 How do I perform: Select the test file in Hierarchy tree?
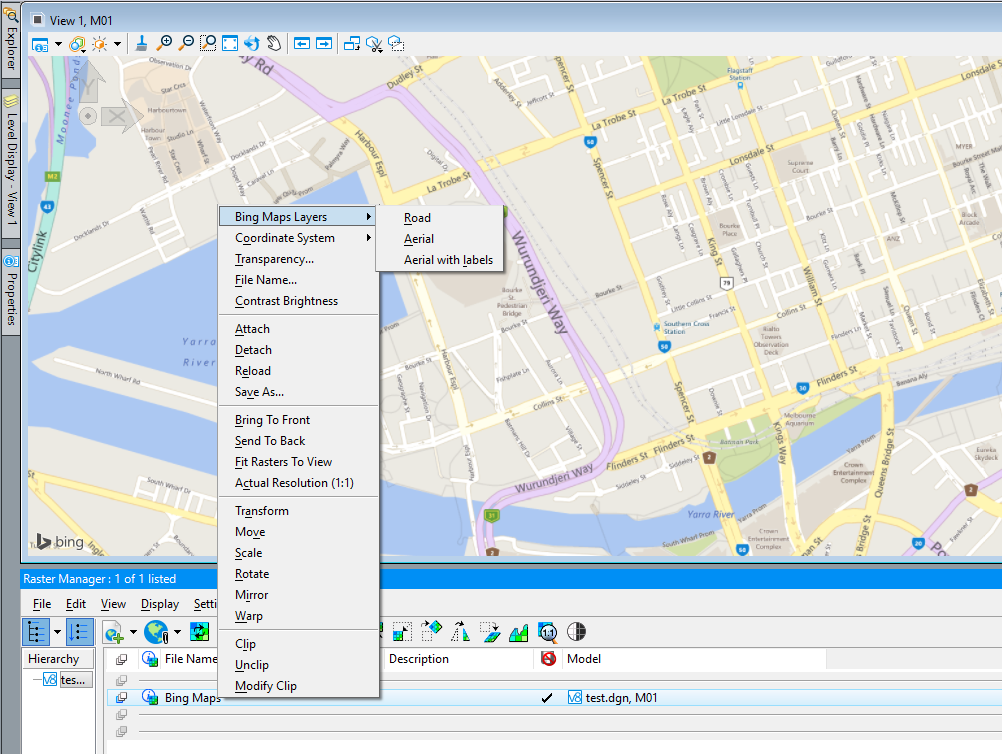(72, 680)
